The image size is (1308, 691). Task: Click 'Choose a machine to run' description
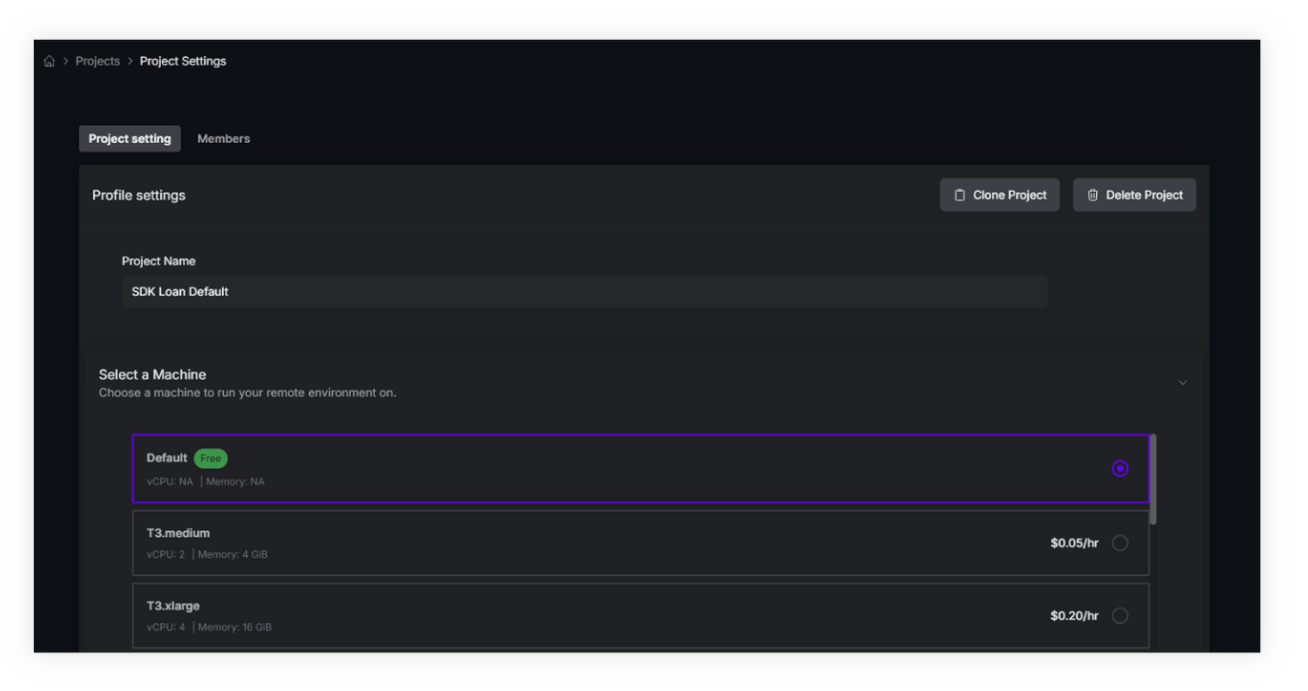pos(247,393)
